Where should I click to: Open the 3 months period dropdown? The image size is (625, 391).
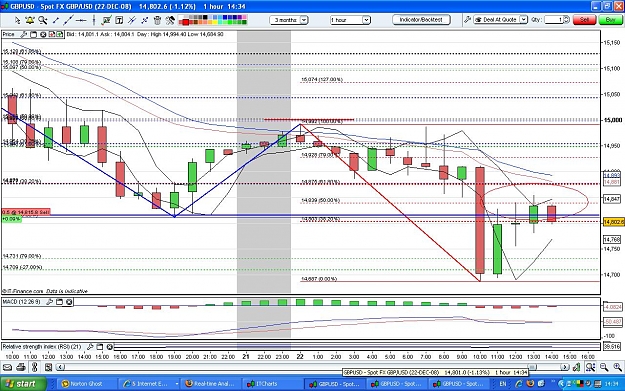289,20
